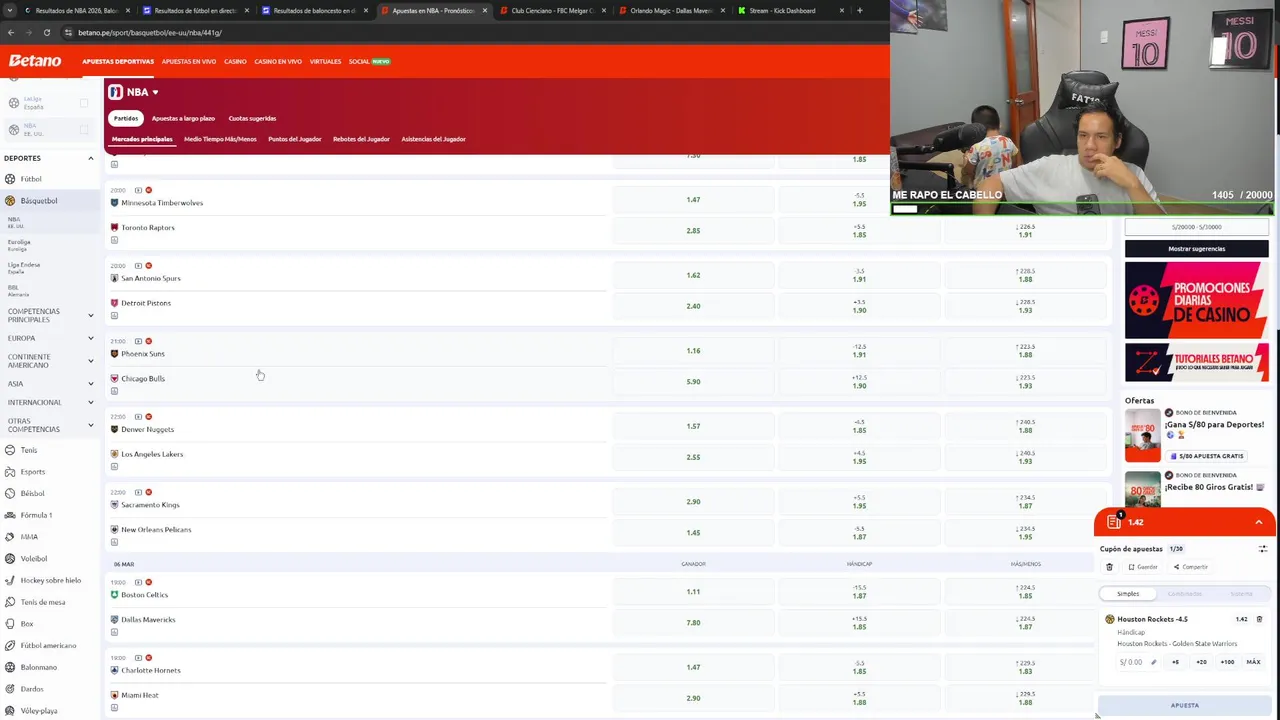
Task: Expand CONTINENTE AMERICANO section
Action: click(x=90, y=361)
